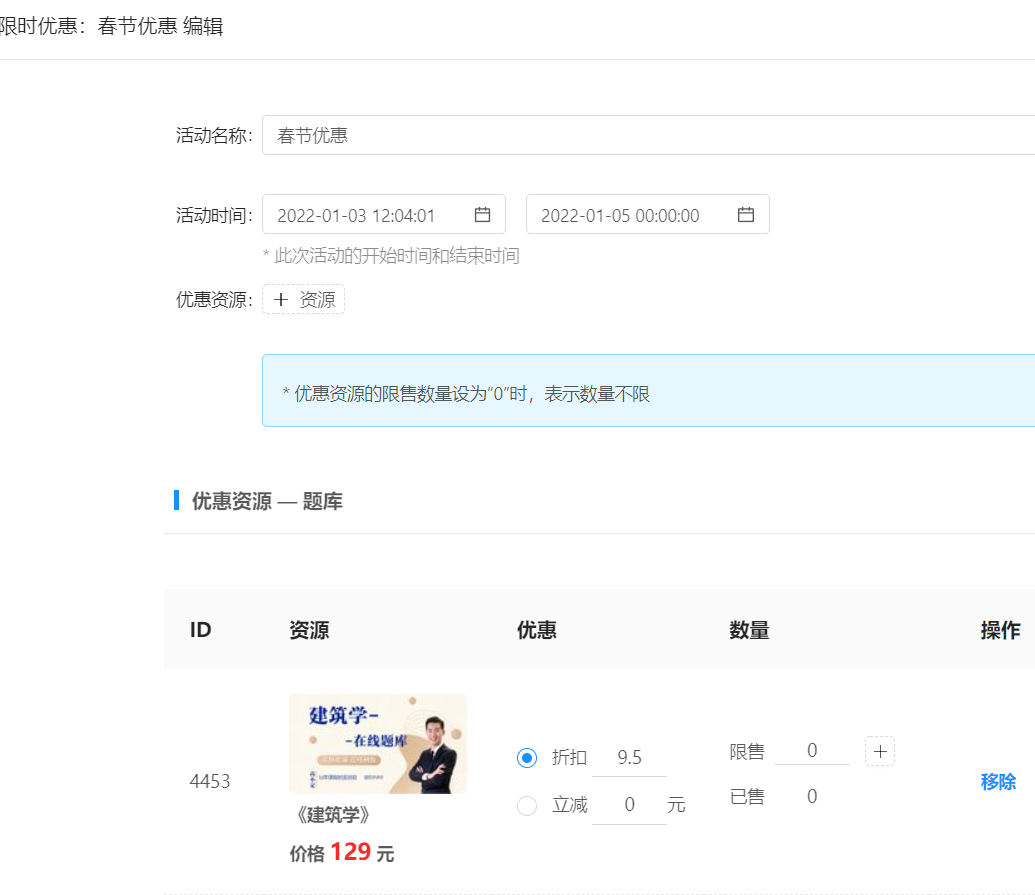Click the 折扣 value field showing 9.5

coord(629,758)
